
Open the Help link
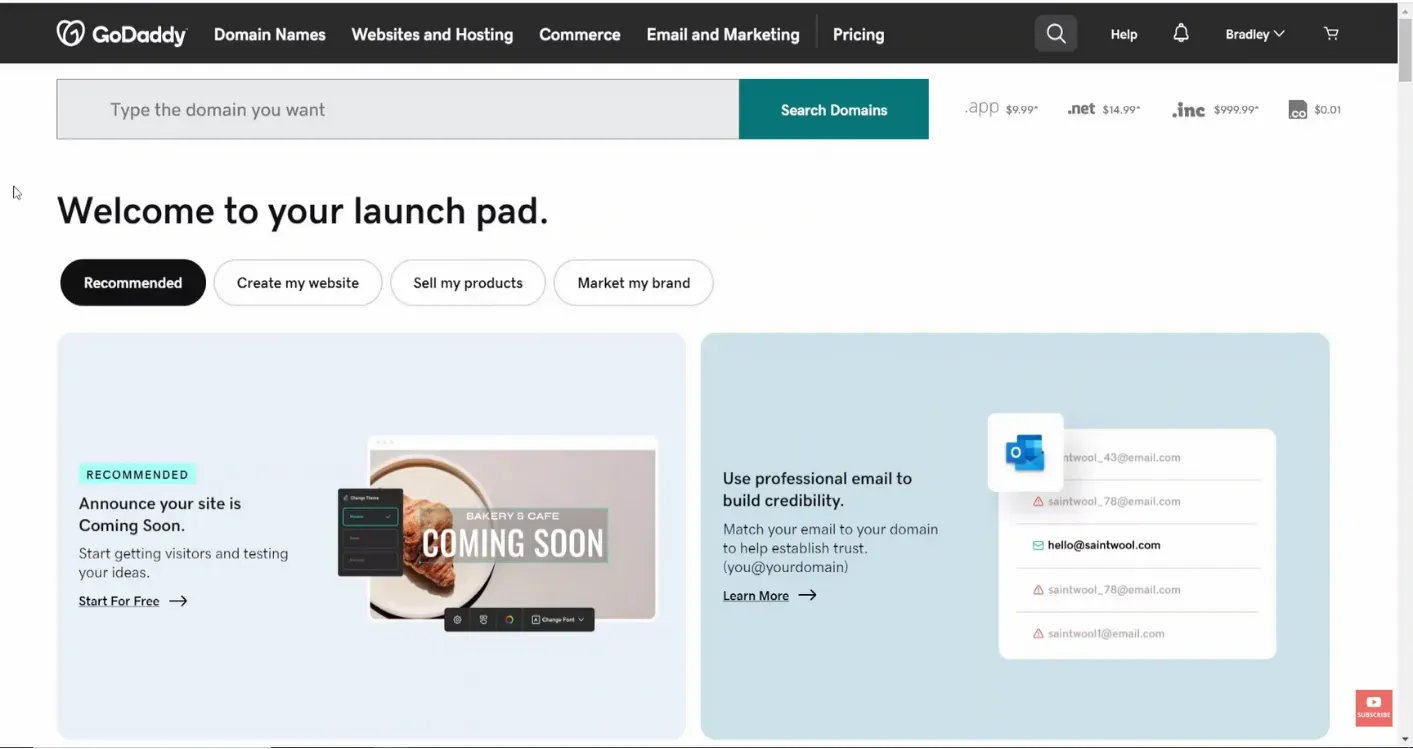coord(1124,34)
